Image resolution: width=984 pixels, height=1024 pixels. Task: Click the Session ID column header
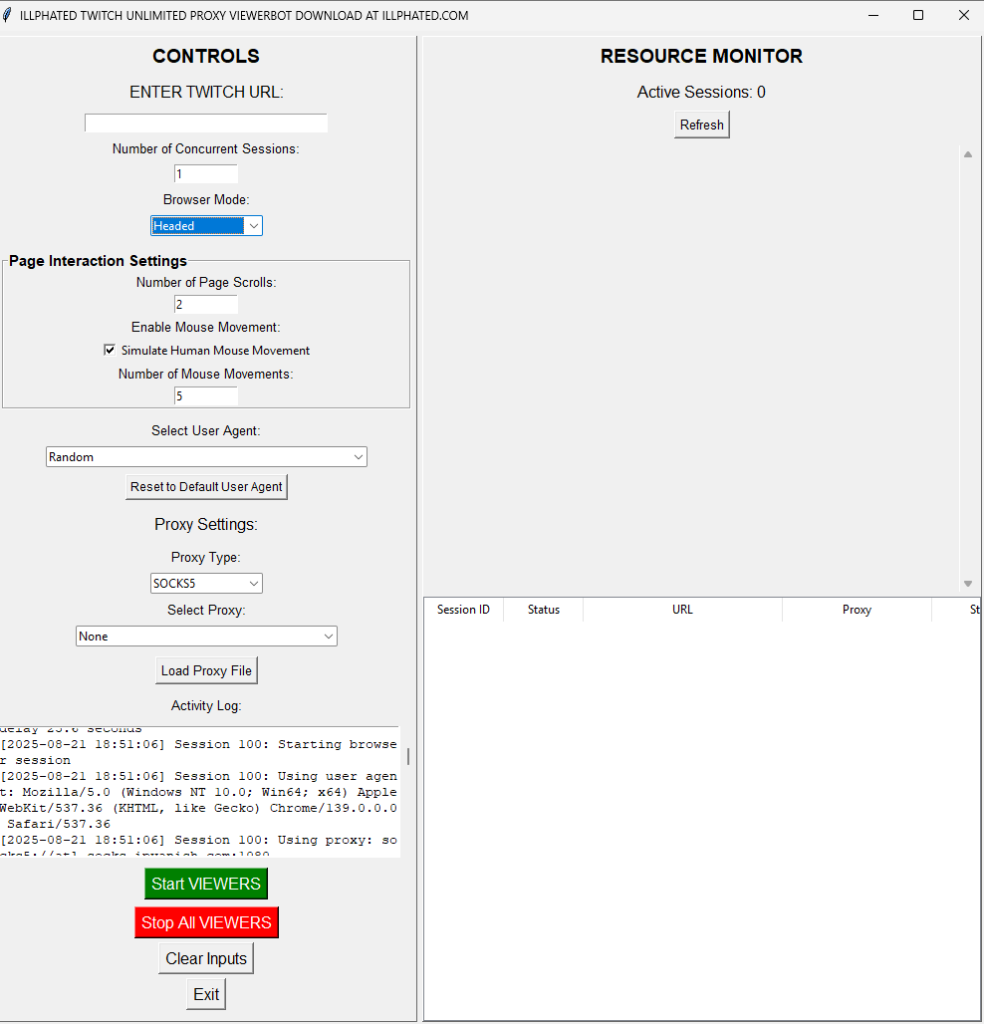(464, 609)
